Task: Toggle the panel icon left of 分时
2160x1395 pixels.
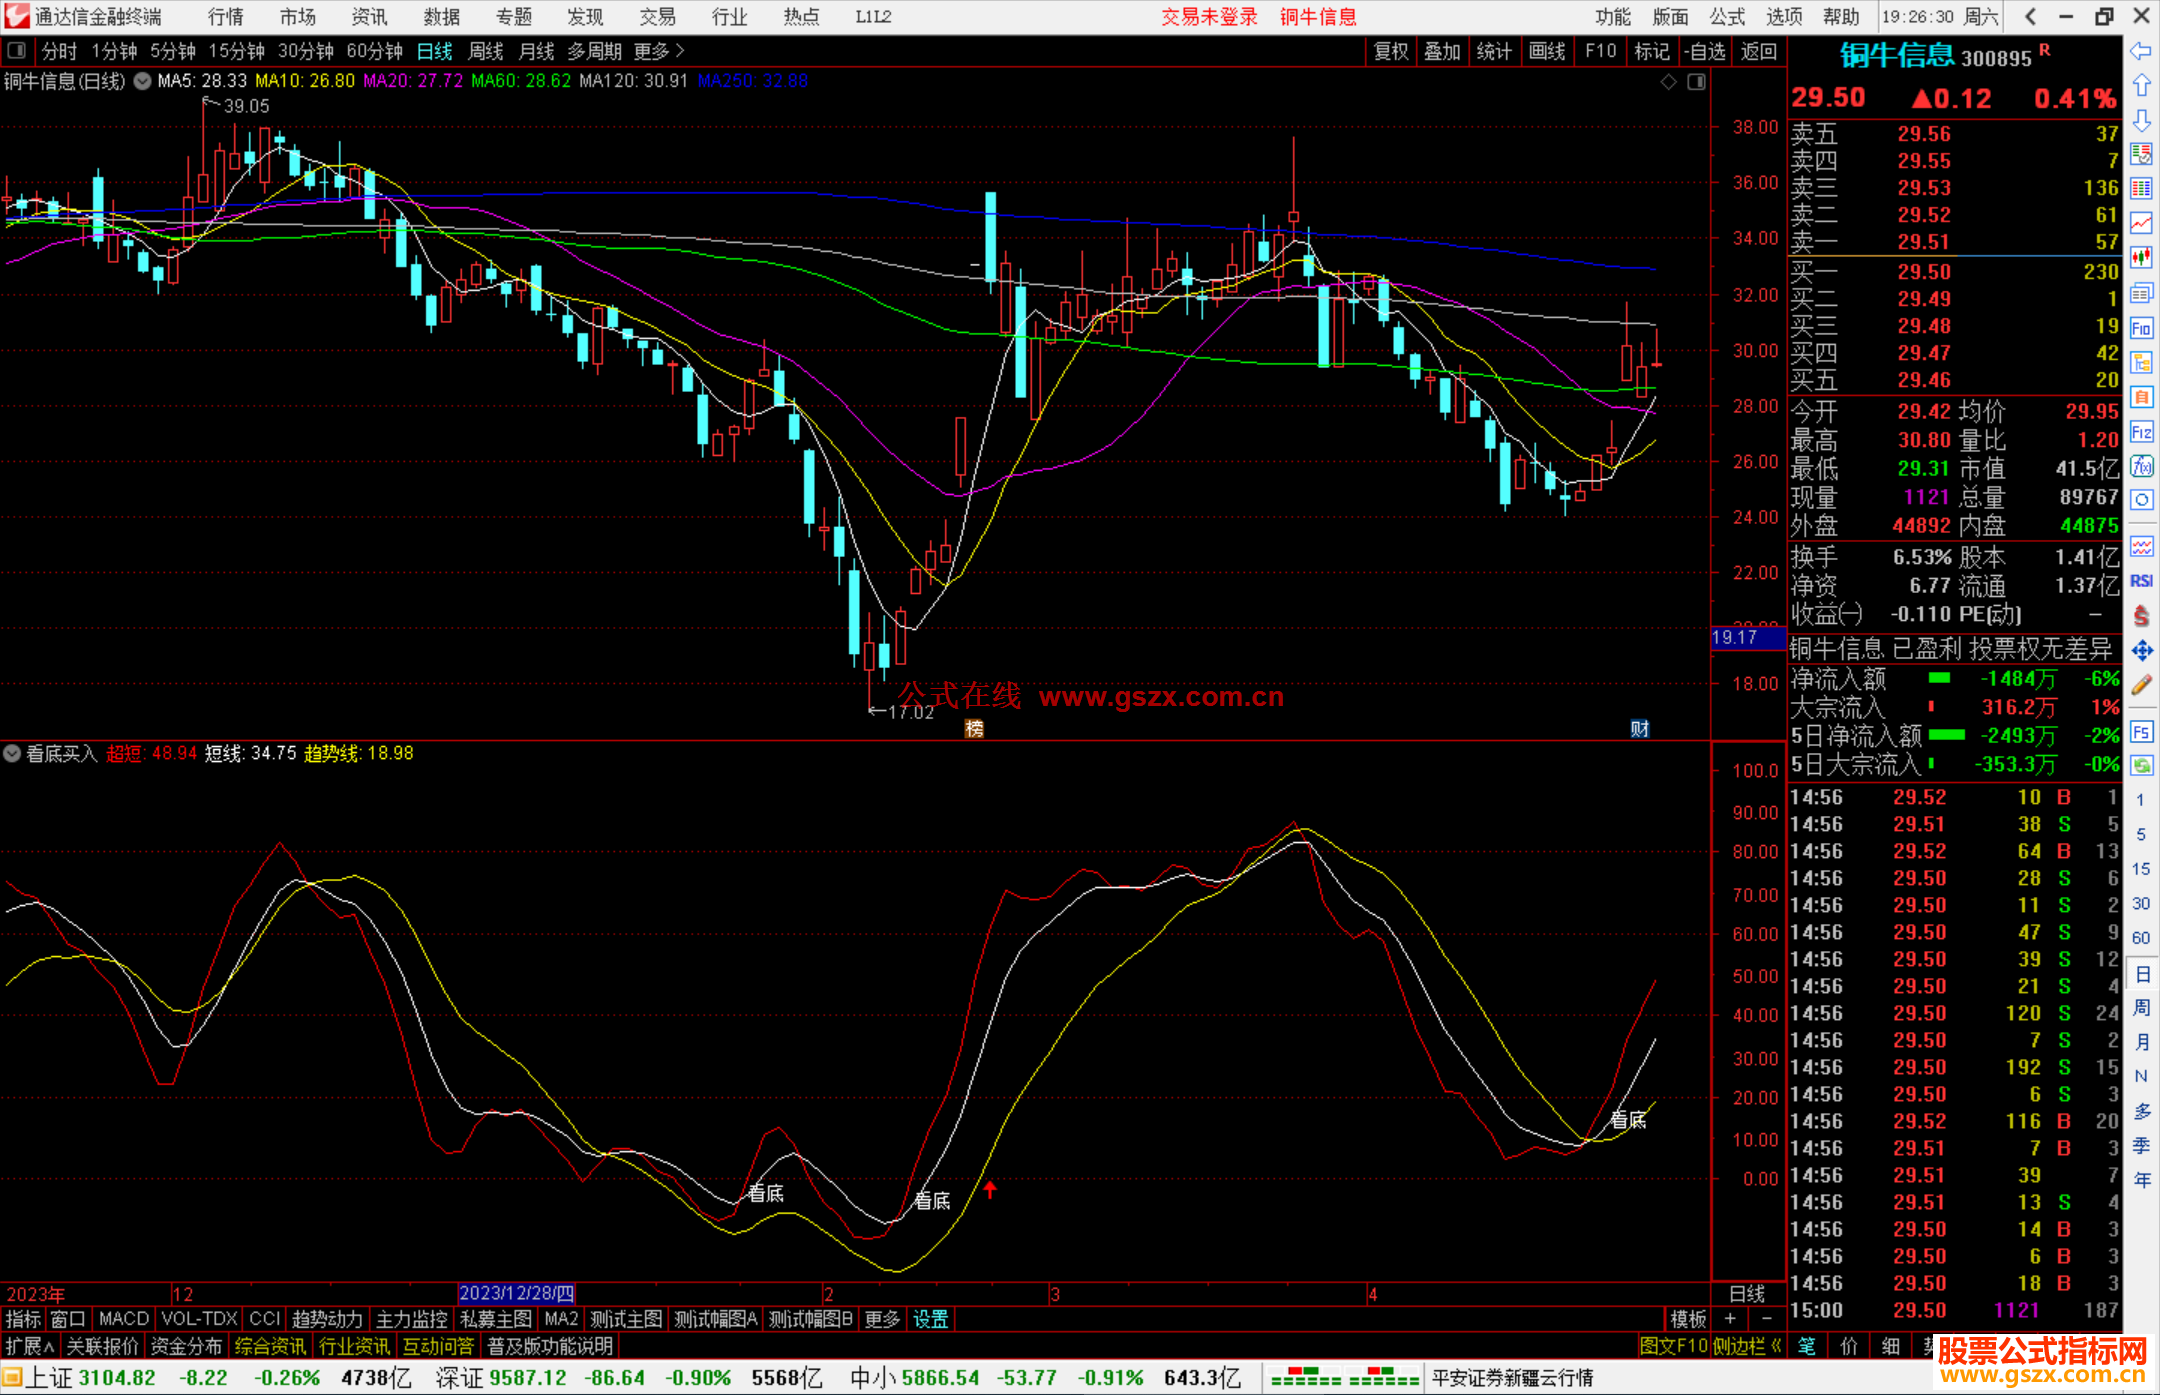Action: click(x=17, y=50)
